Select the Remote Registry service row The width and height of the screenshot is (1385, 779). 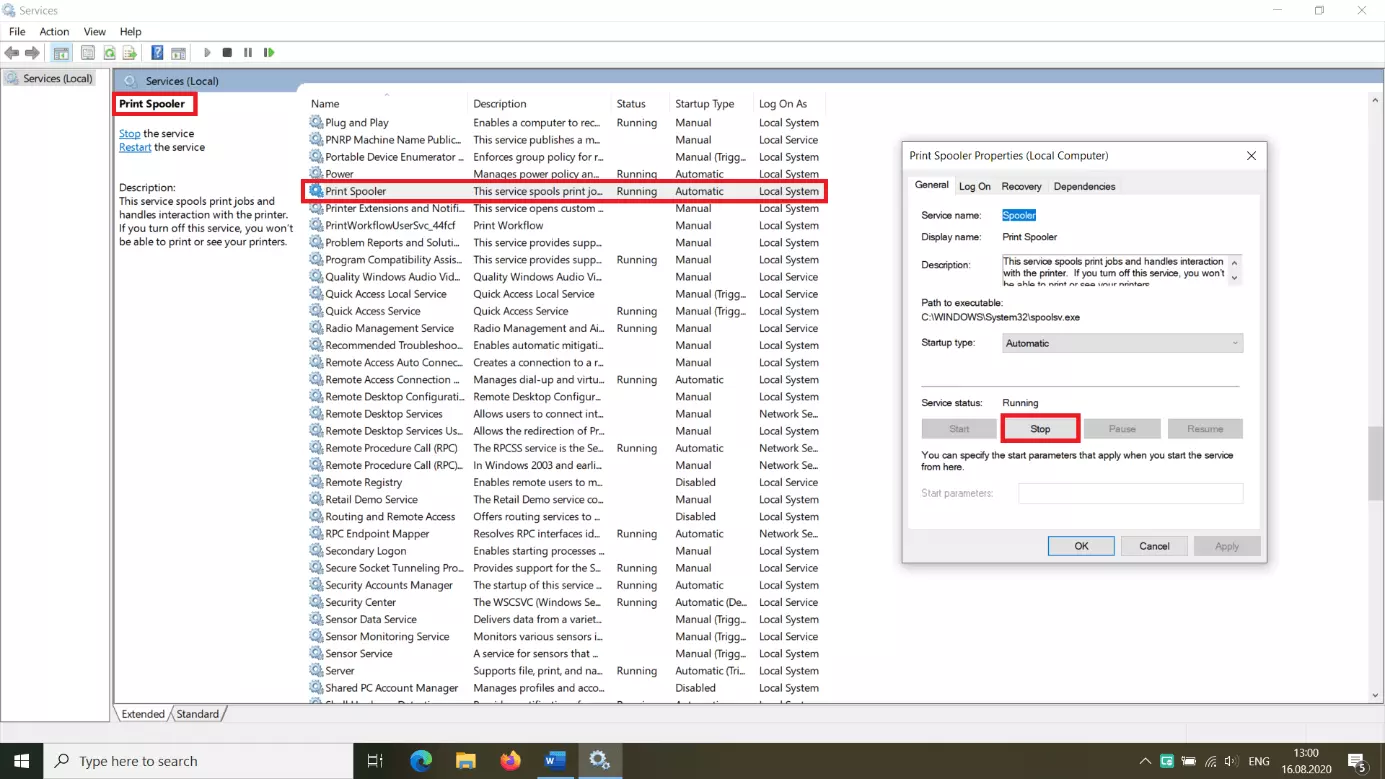pyautogui.click(x=363, y=483)
